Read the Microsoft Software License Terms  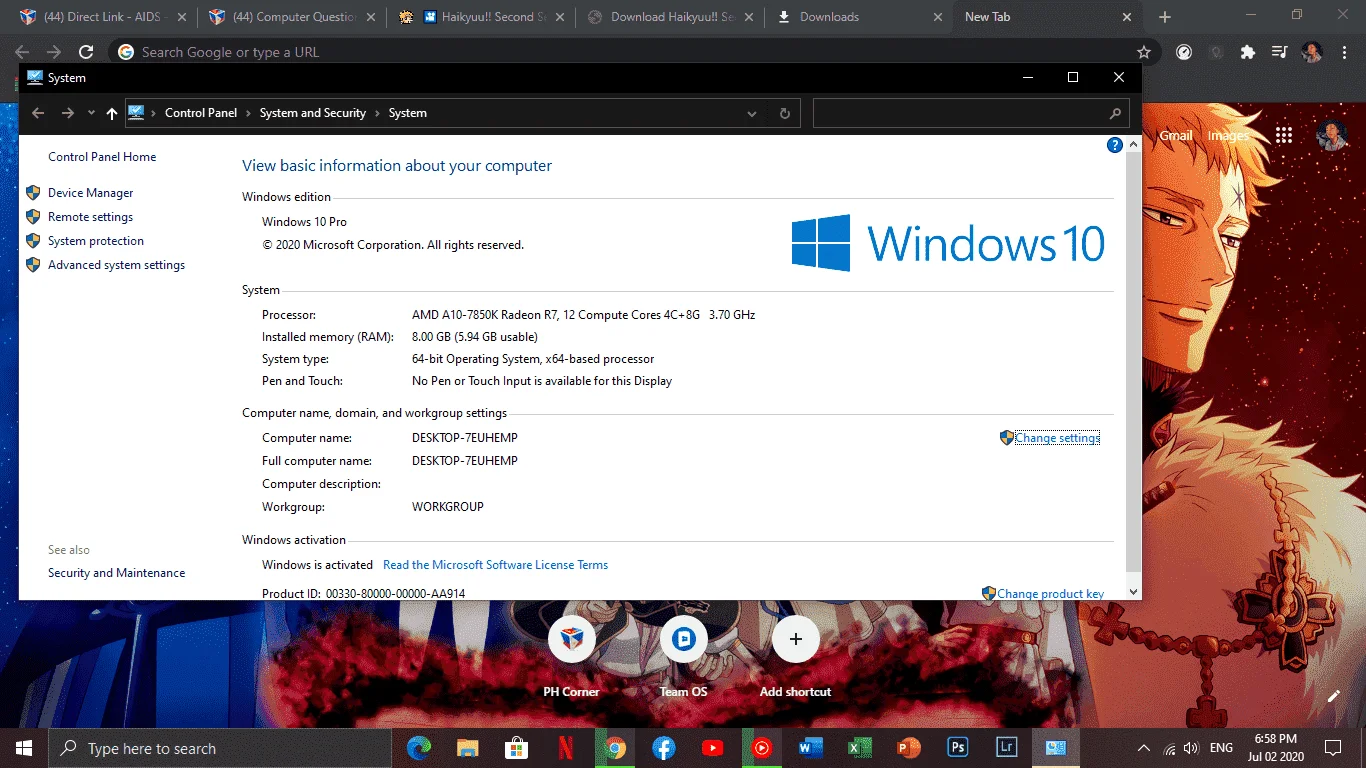click(495, 565)
